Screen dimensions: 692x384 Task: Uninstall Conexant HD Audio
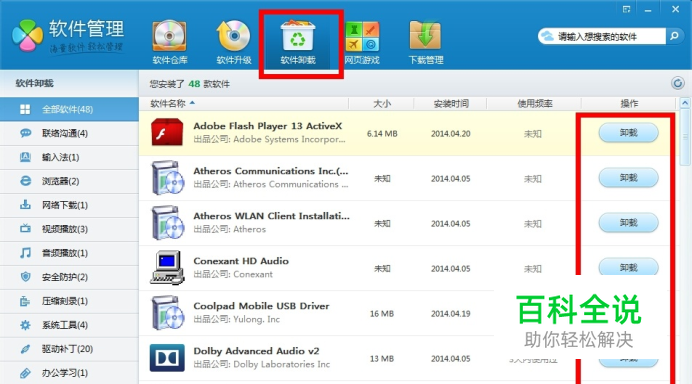coord(628,267)
